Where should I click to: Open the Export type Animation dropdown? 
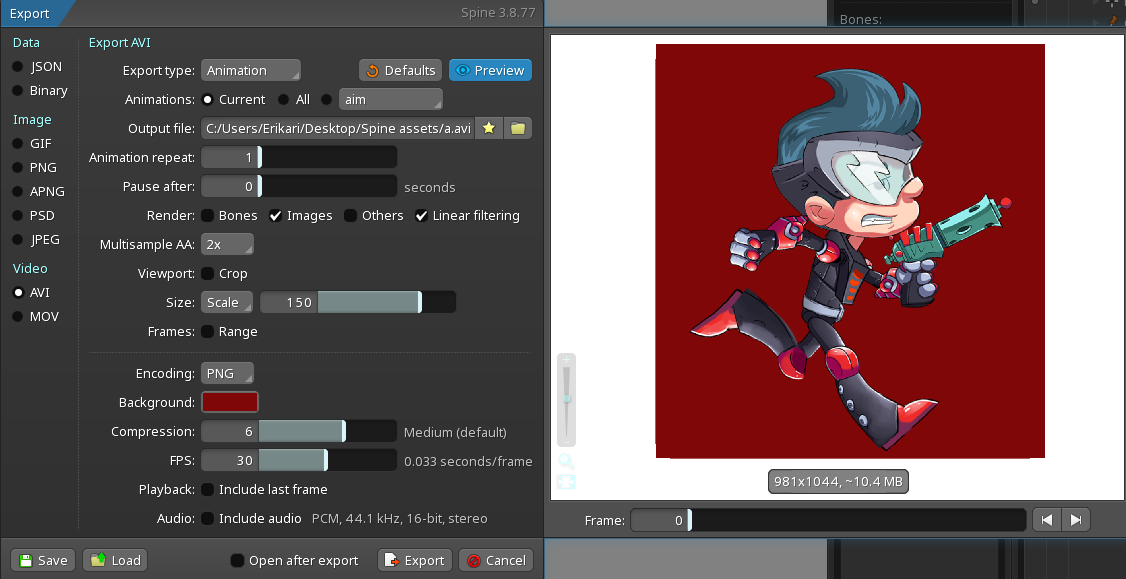coord(251,70)
